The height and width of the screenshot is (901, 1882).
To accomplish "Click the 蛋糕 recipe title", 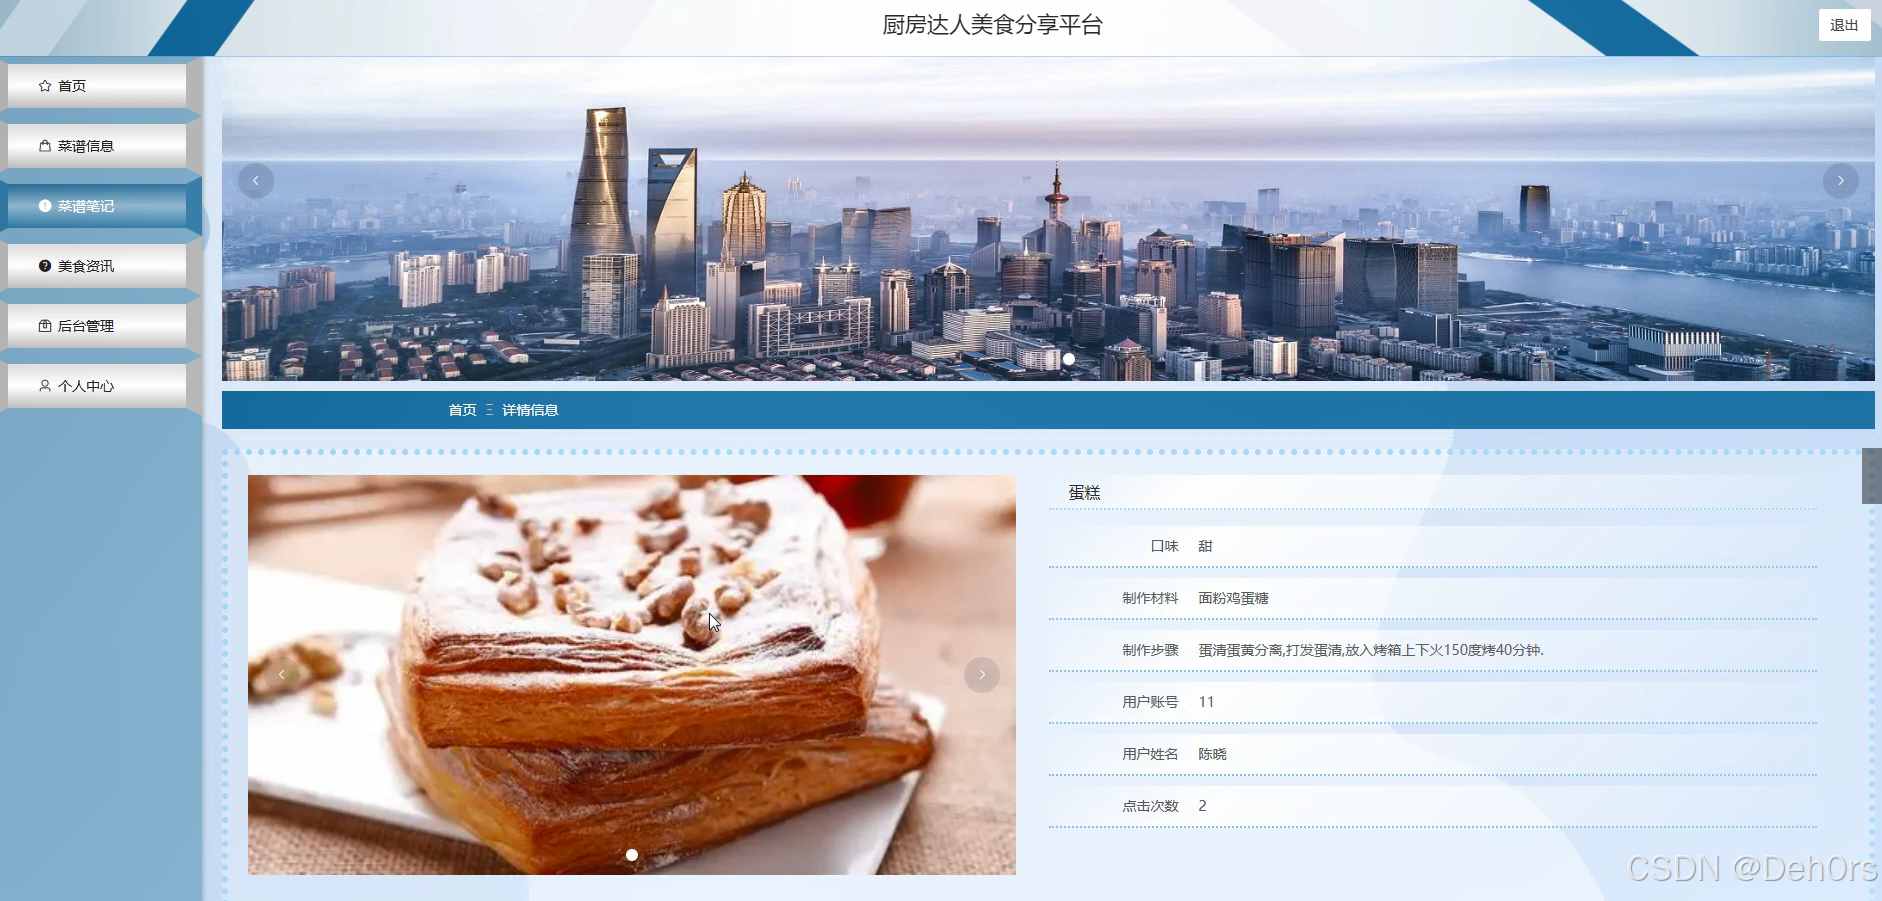I will click(x=1084, y=493).
